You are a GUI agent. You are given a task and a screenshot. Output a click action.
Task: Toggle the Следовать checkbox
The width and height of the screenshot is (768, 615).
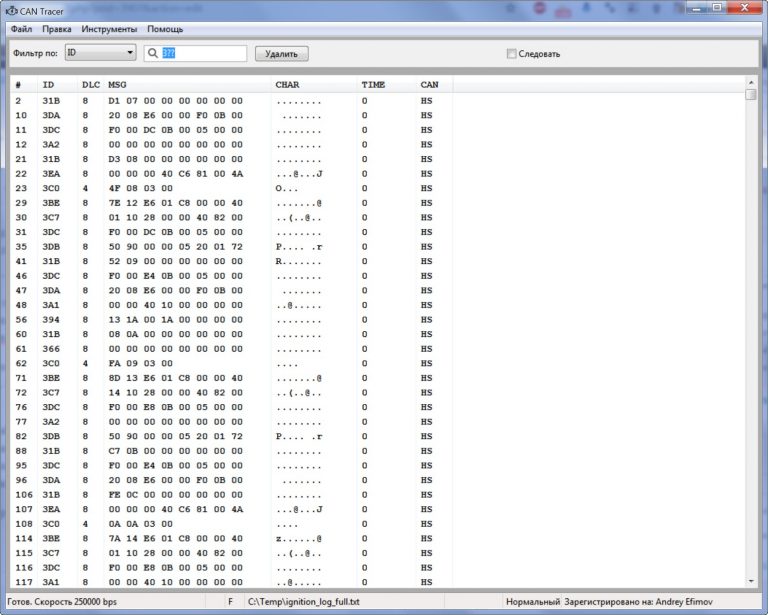[511, 54]
